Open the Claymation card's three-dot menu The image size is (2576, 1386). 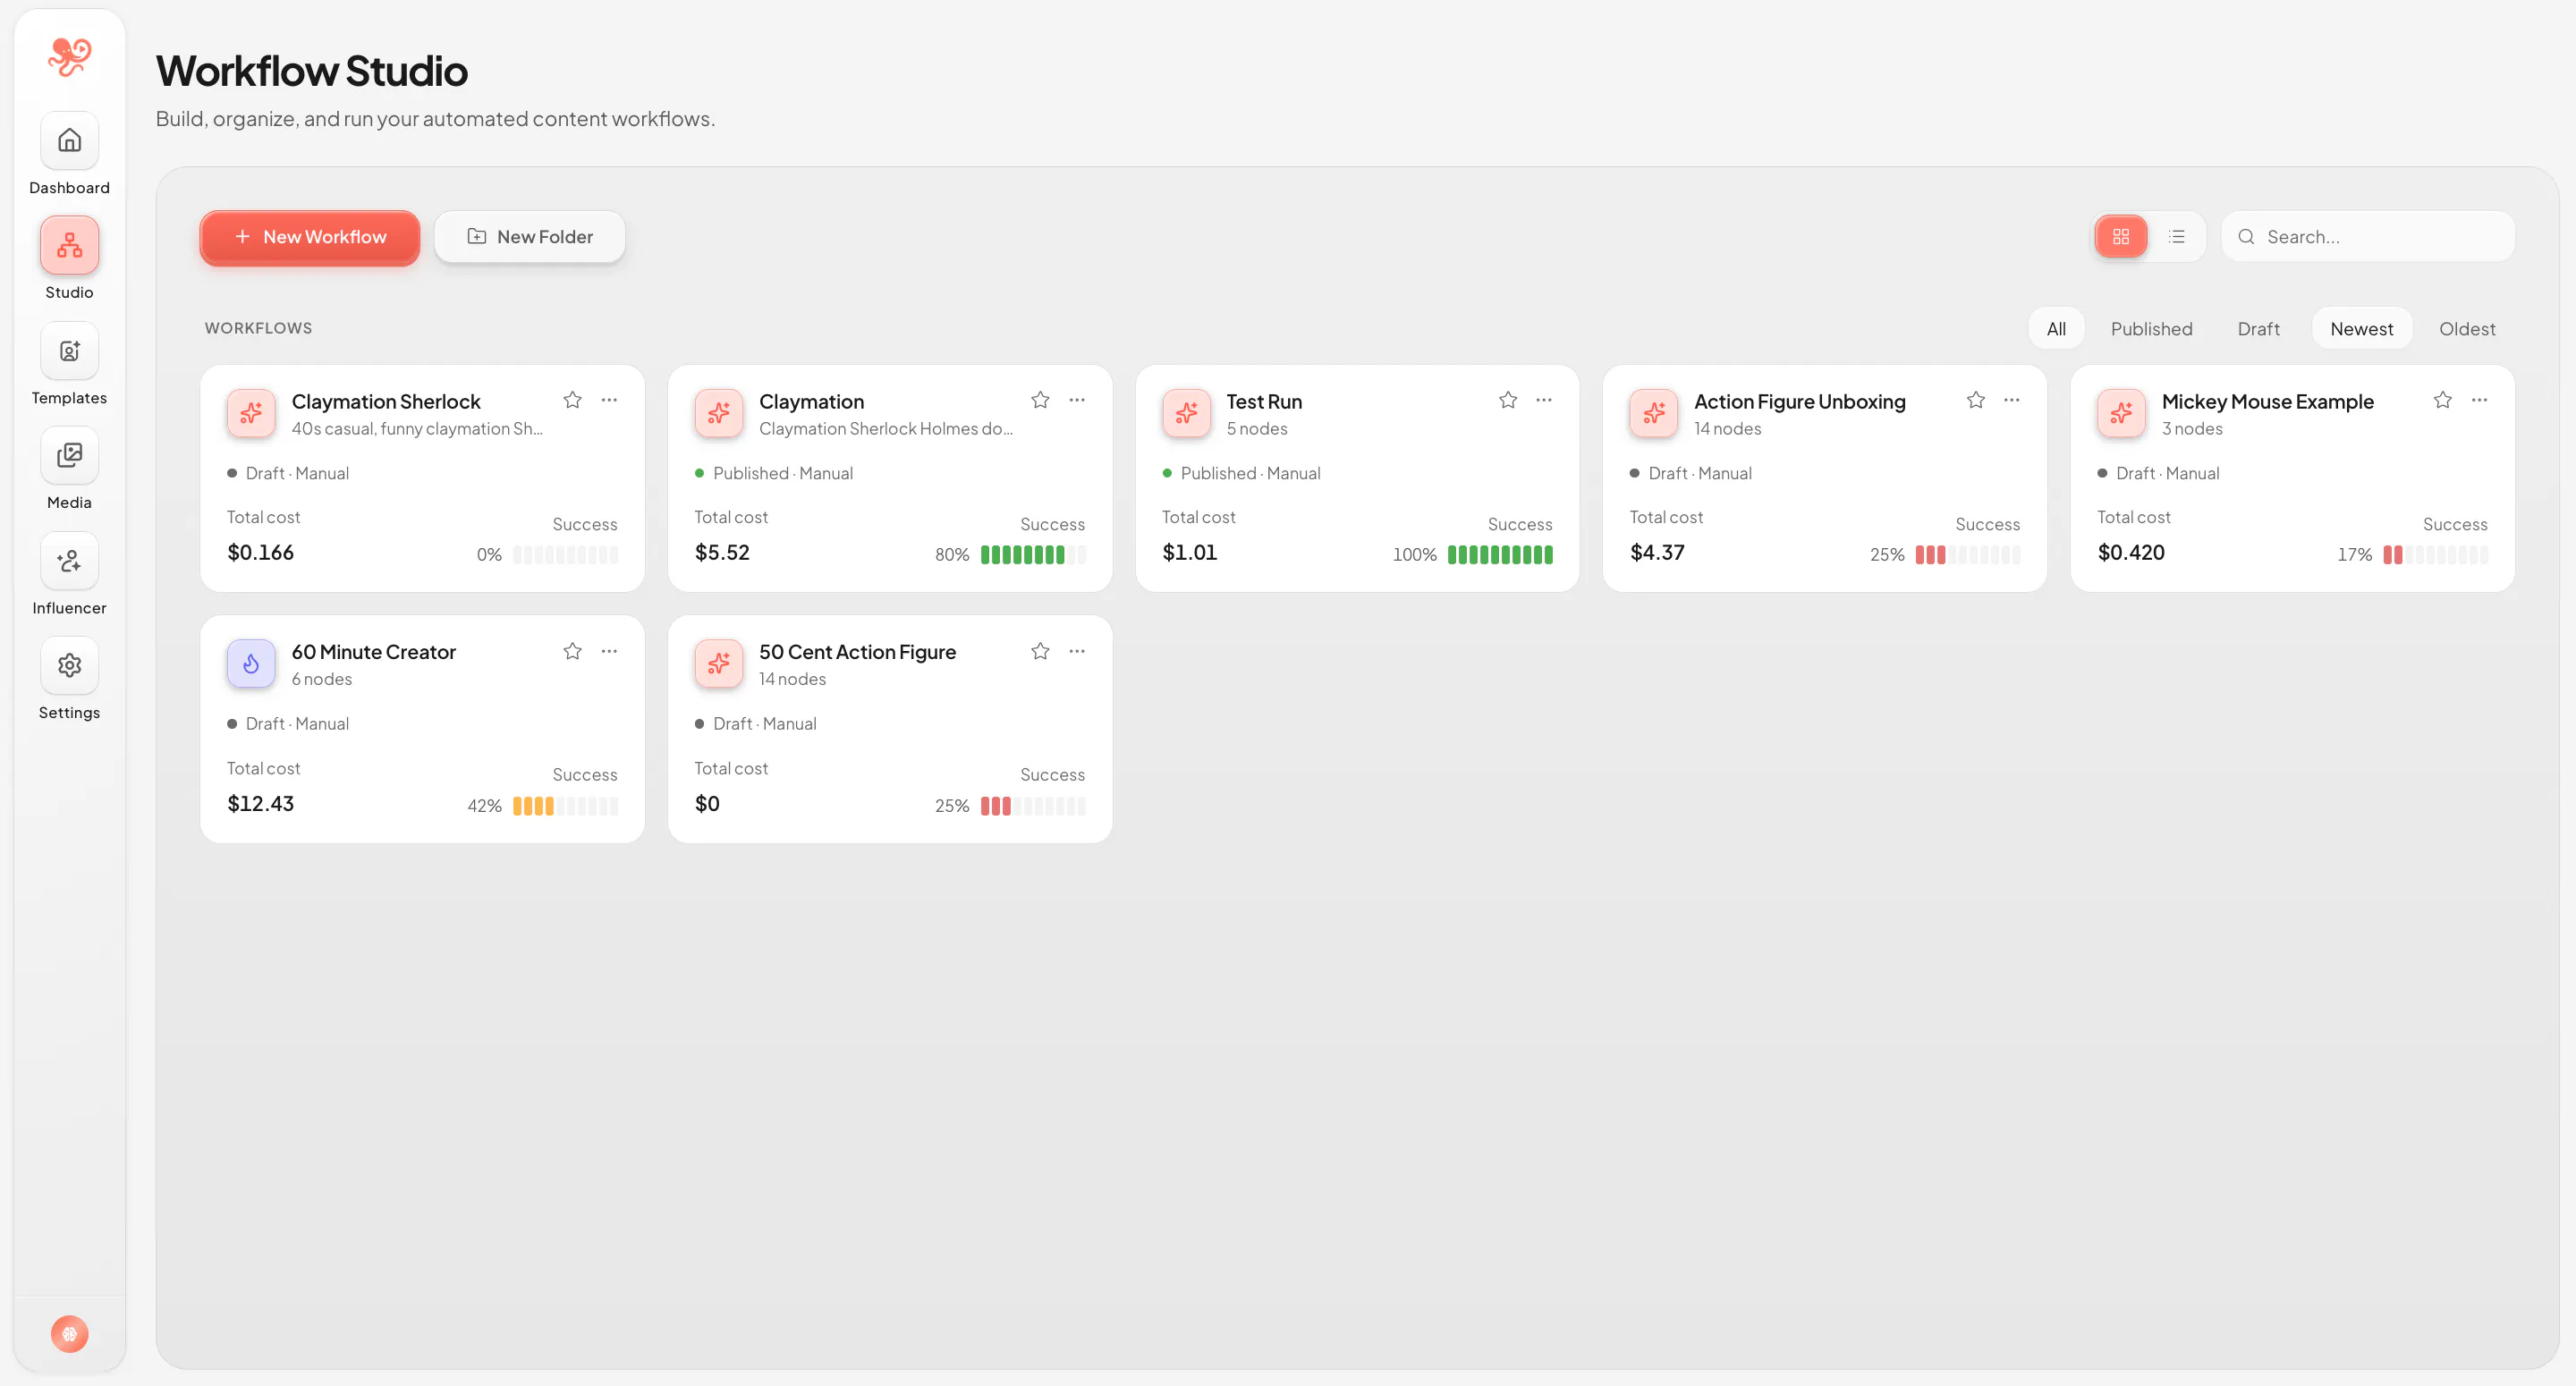(x=1077, y=400)
